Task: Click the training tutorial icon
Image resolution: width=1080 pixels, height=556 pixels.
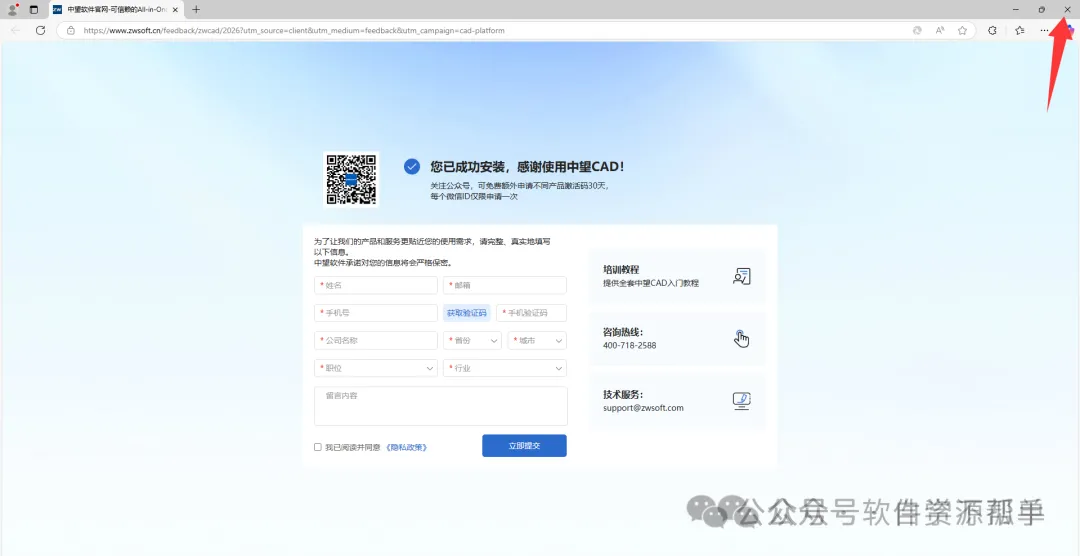Action: click(x=741, y=276)
